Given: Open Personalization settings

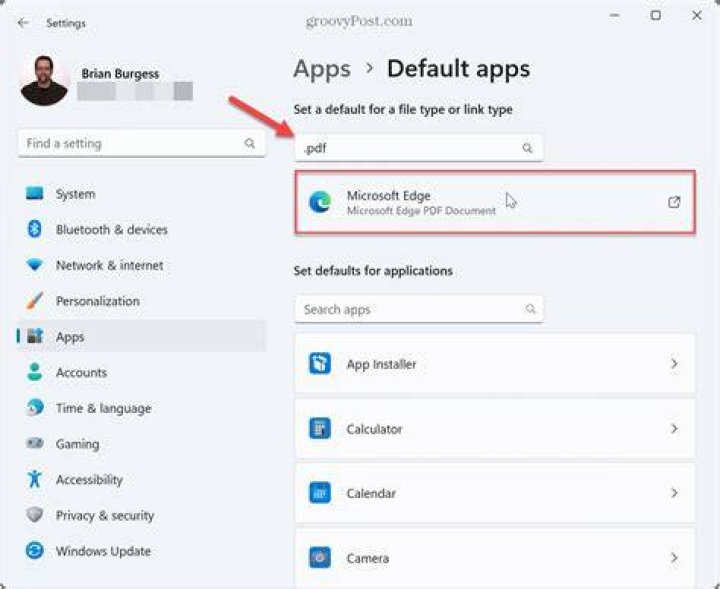Looking at the screenshot, I should click(x=141, y=301).
